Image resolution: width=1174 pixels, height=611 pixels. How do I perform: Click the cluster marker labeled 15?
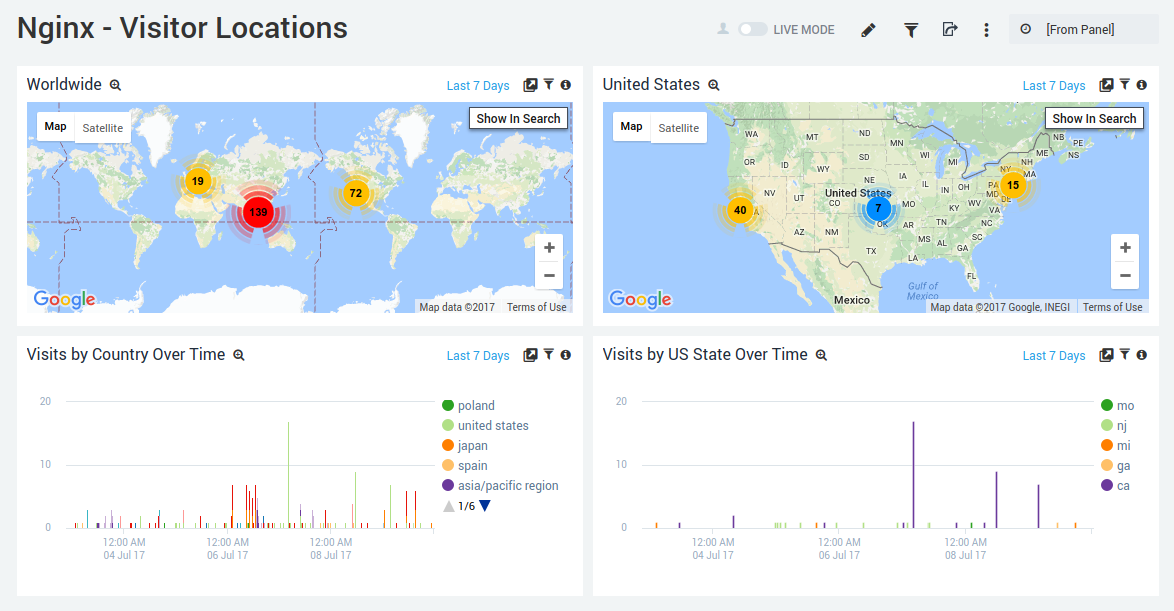pos(1013,185)
